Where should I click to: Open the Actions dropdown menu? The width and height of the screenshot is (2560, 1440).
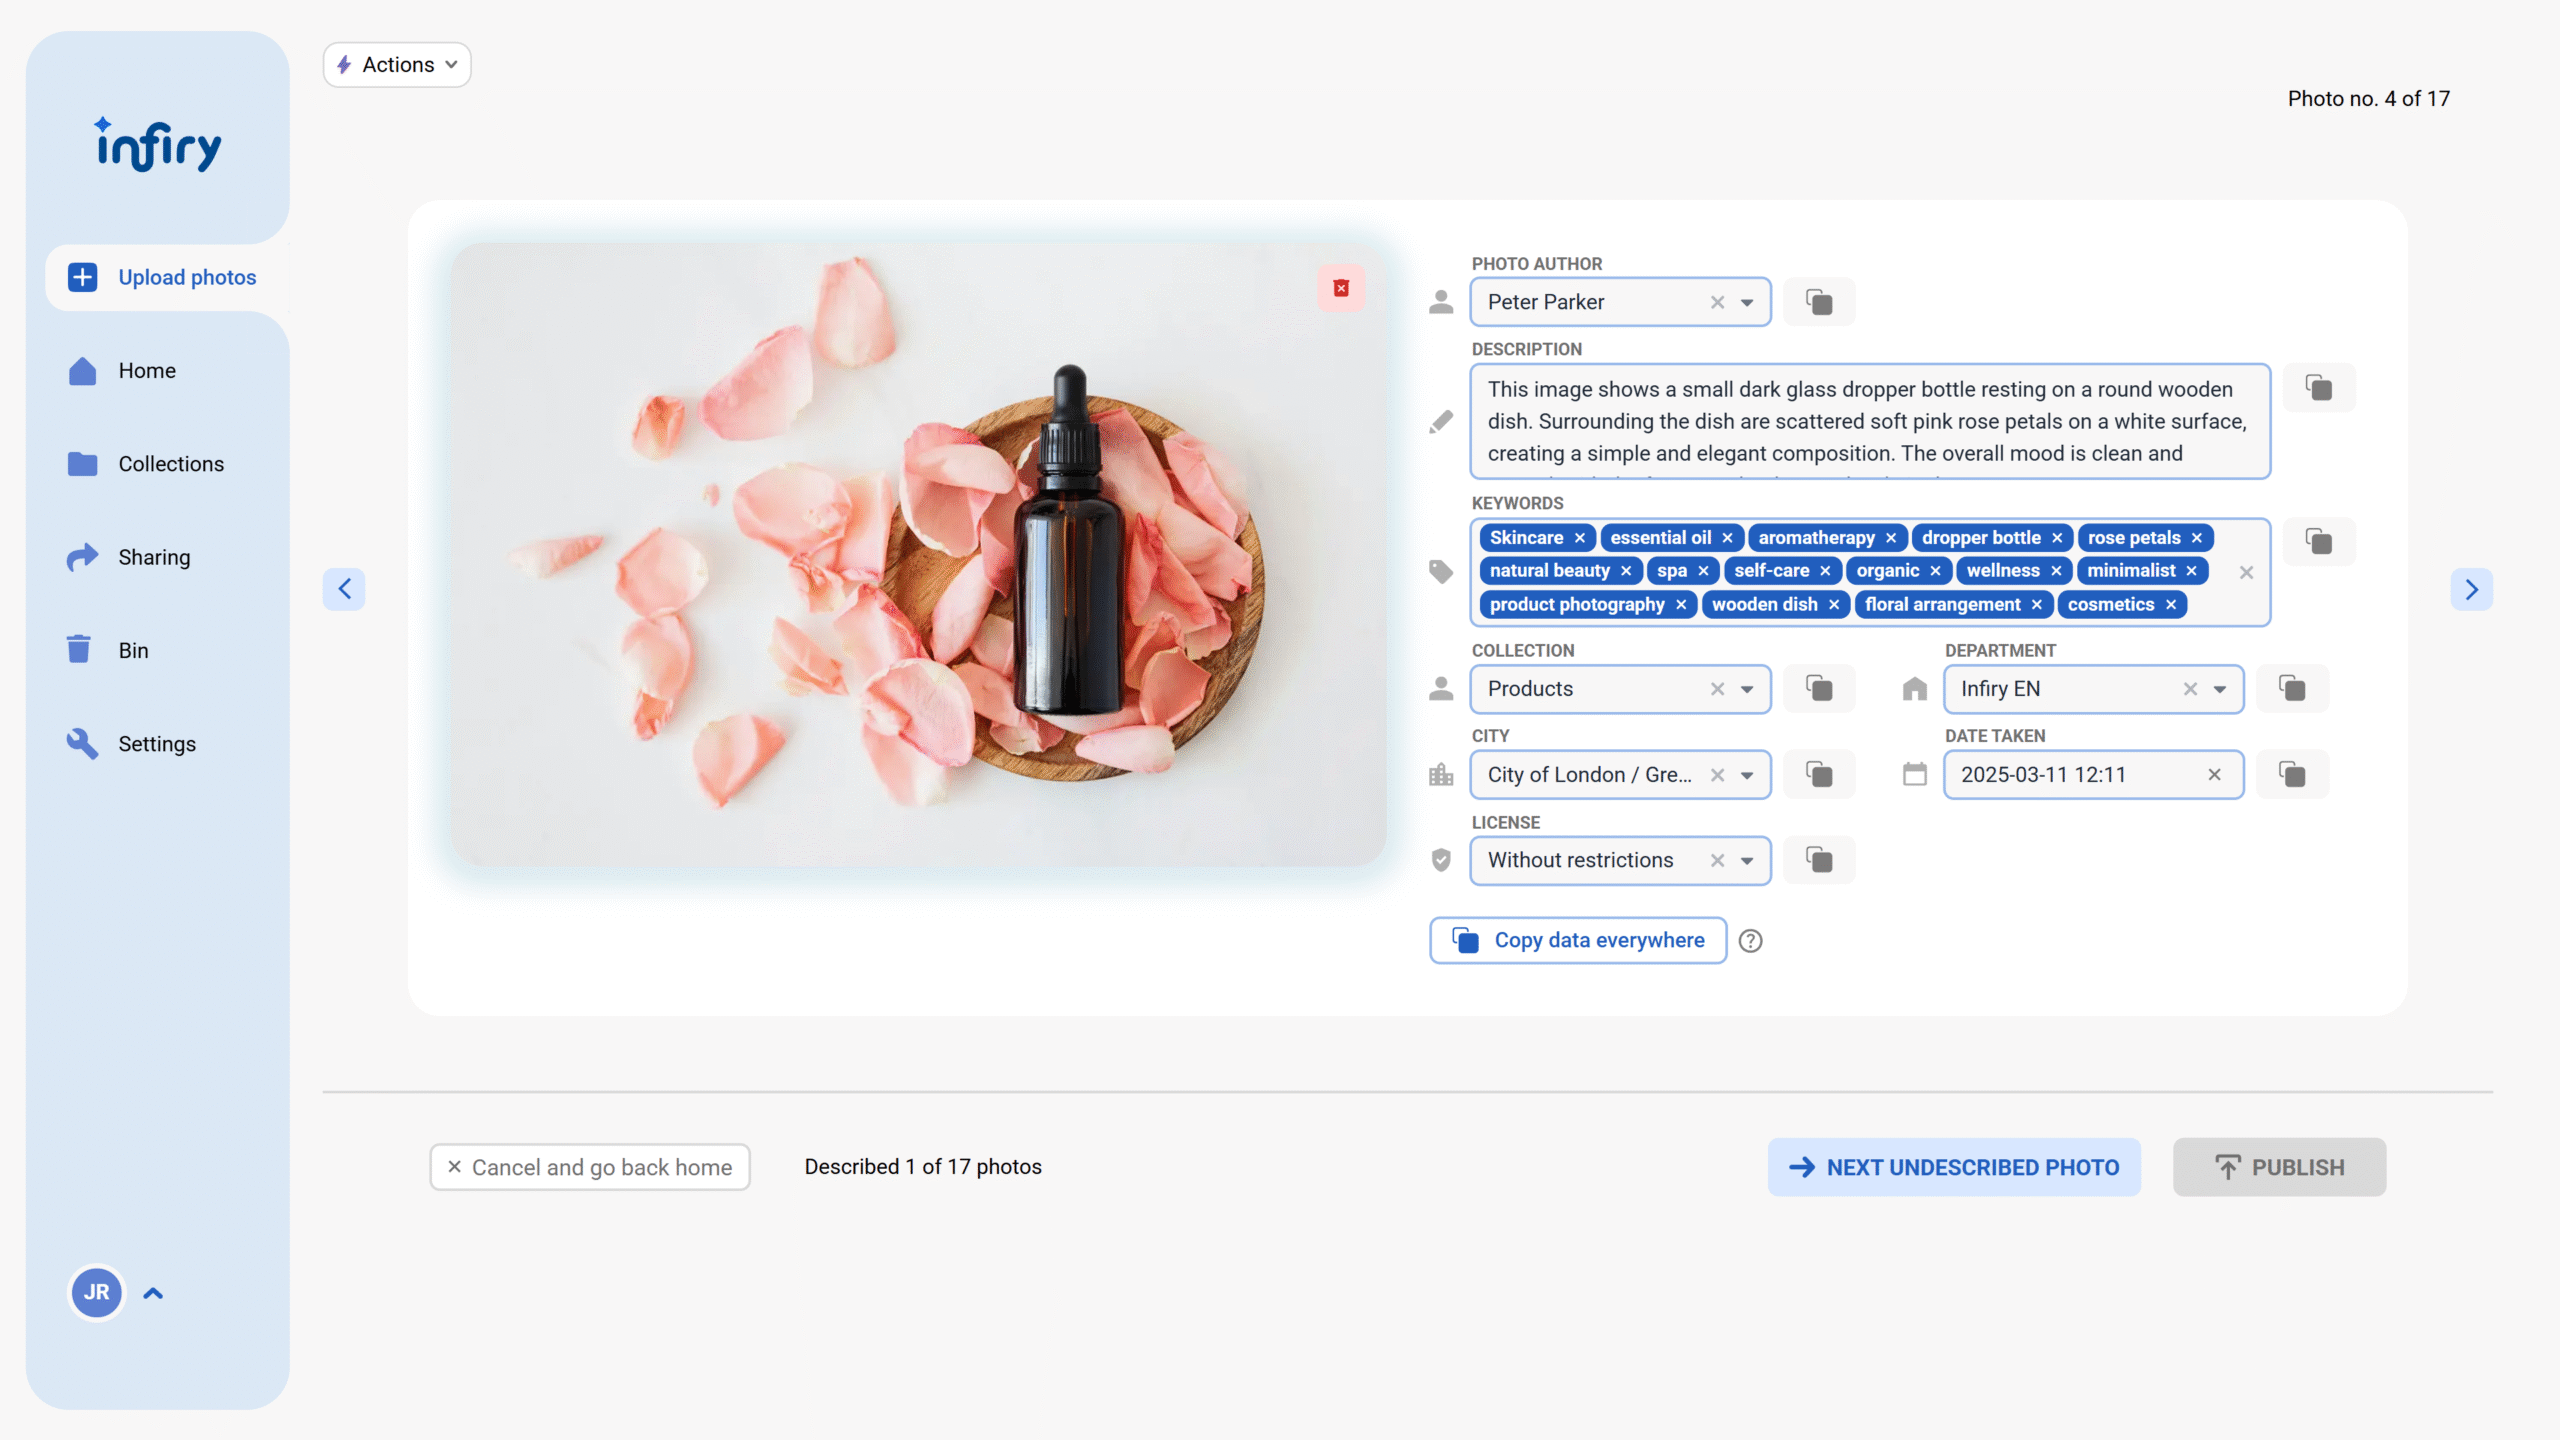[397, 65]
